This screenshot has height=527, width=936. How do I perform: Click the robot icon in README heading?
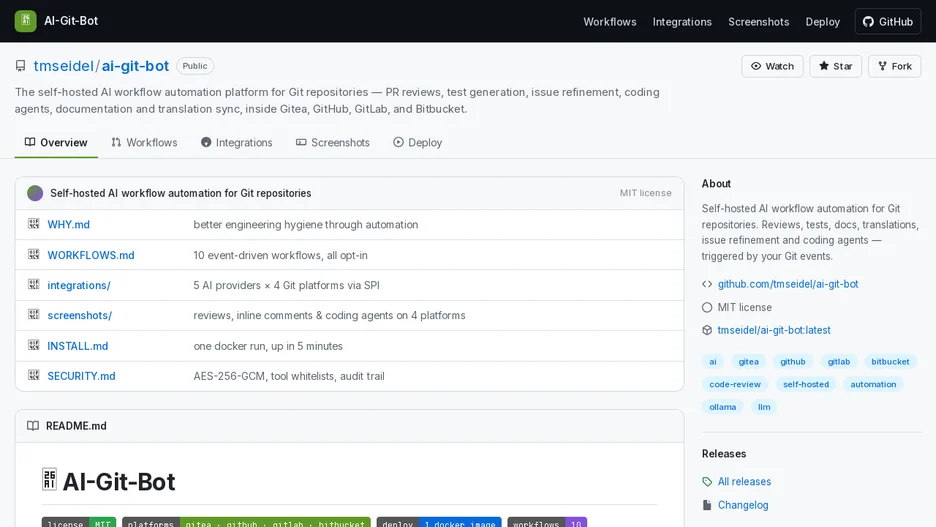50,479
